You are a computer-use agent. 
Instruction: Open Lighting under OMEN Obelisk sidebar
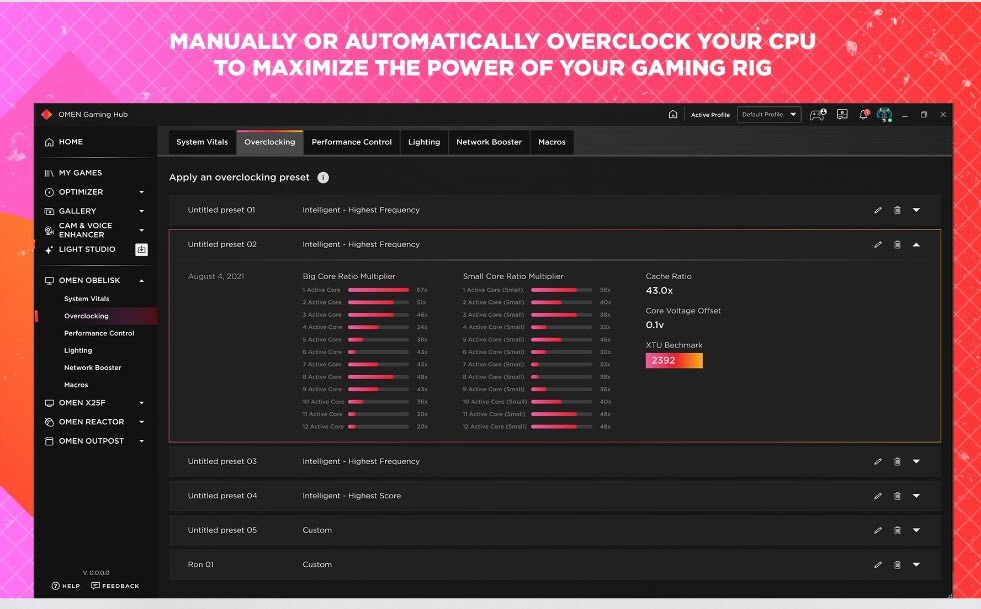[x=78, y=351]
